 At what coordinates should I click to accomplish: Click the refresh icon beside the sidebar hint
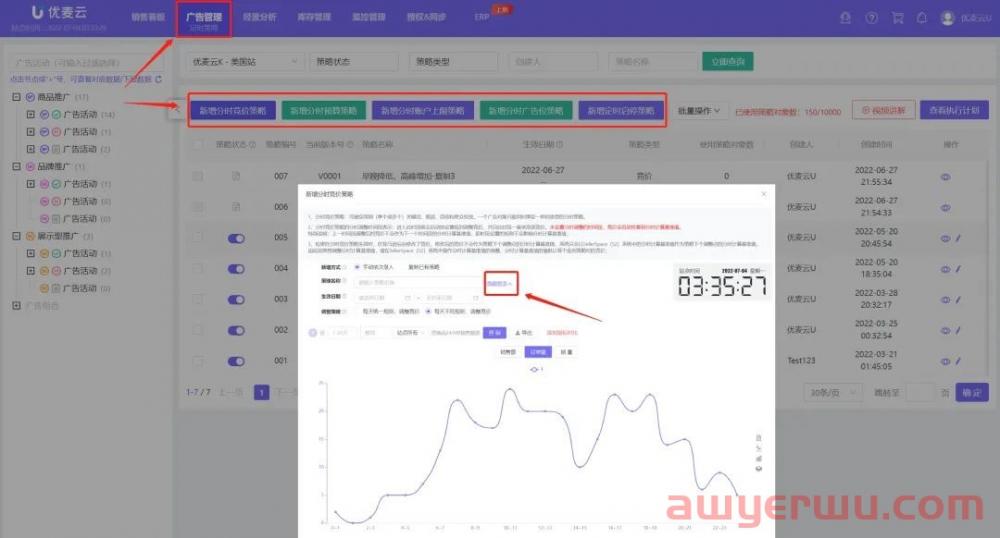[158, 79]
